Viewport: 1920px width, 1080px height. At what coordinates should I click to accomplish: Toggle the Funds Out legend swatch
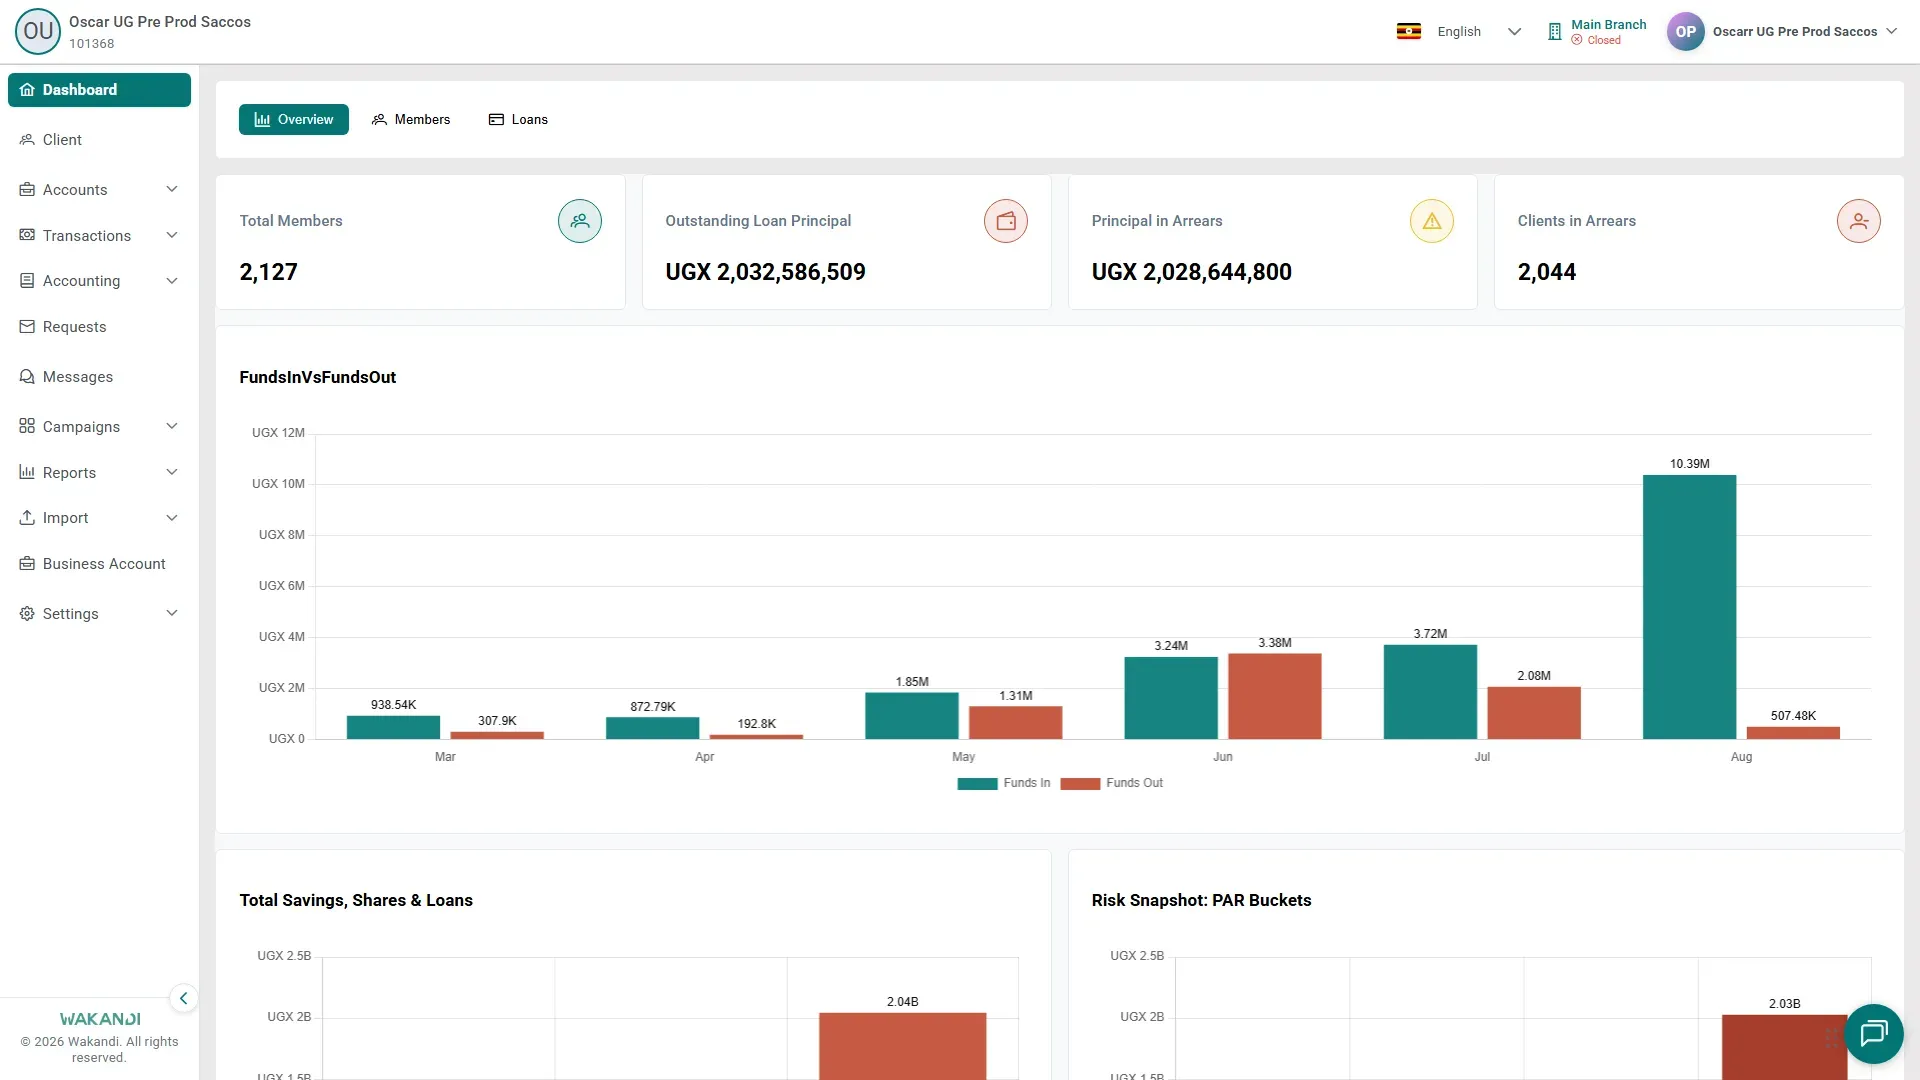1080,784
